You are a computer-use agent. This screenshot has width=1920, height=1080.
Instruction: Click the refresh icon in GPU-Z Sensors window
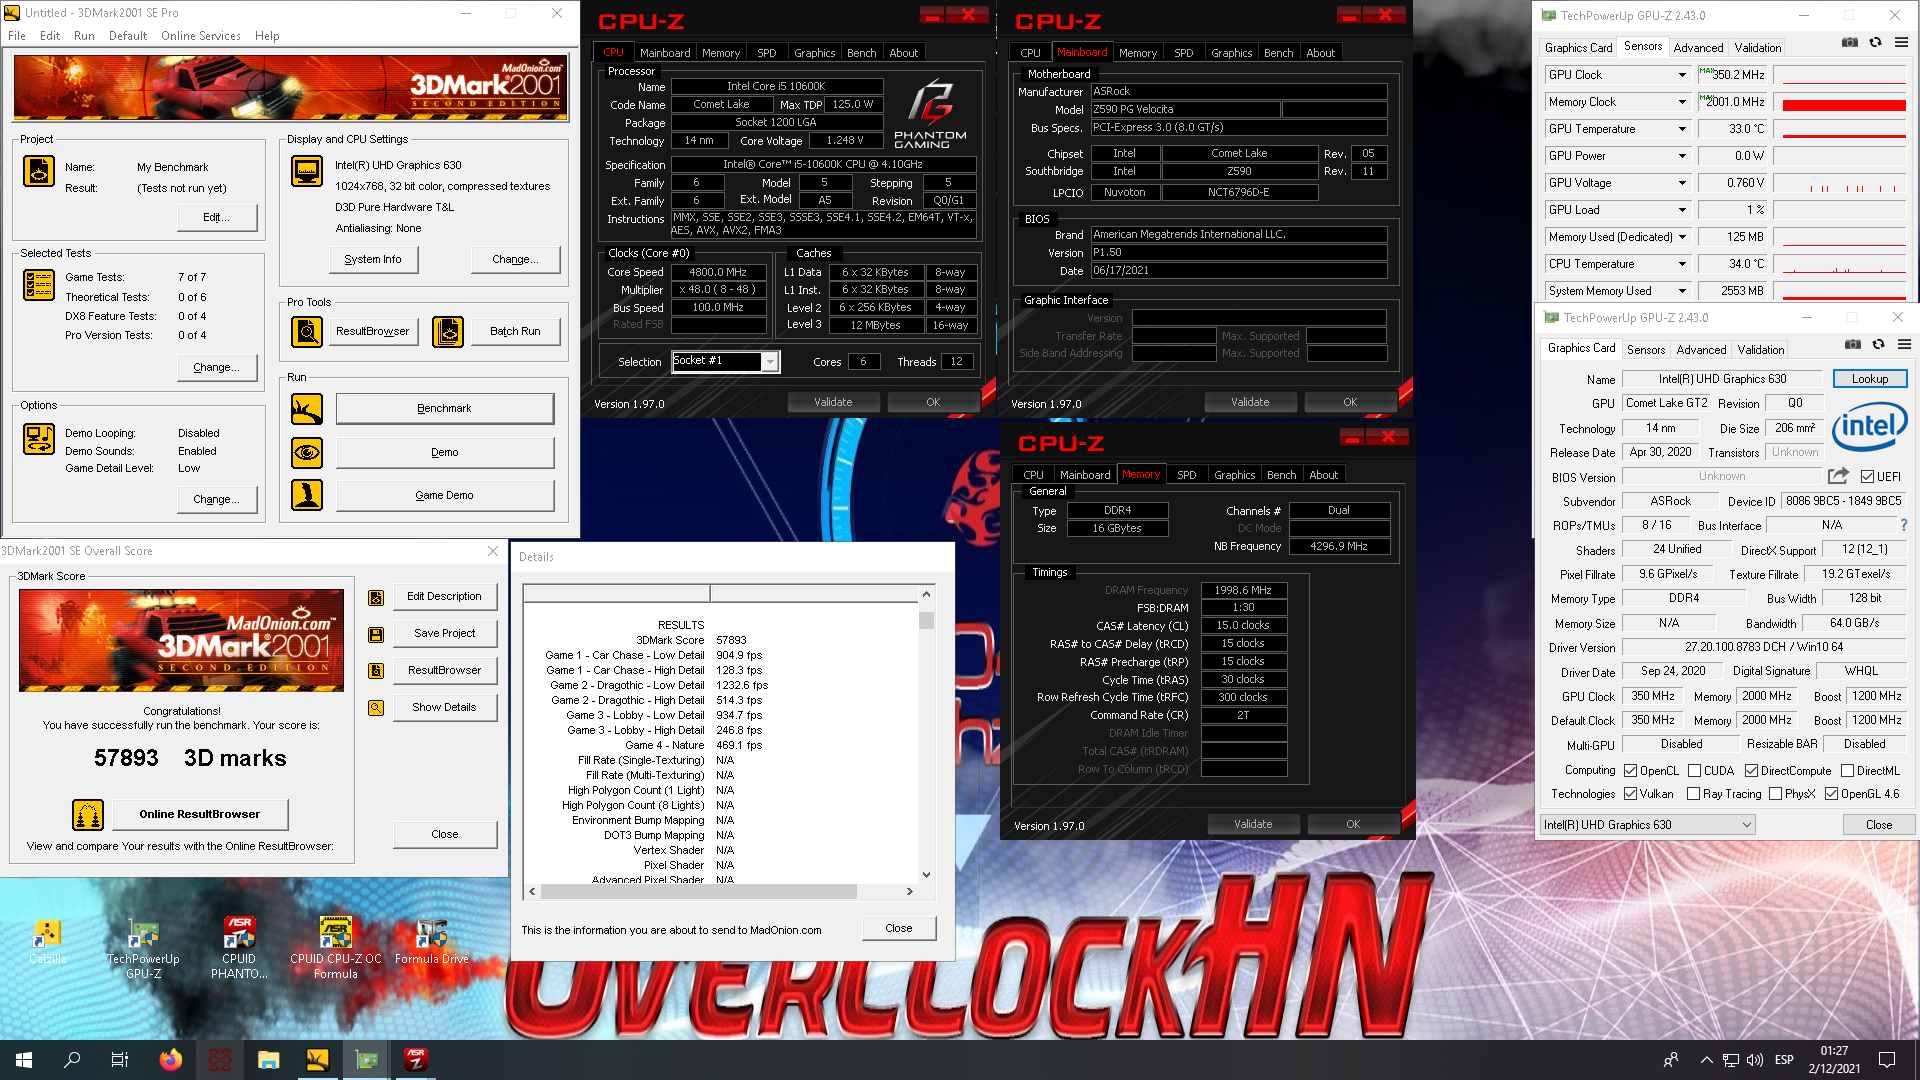(1876, 43)
